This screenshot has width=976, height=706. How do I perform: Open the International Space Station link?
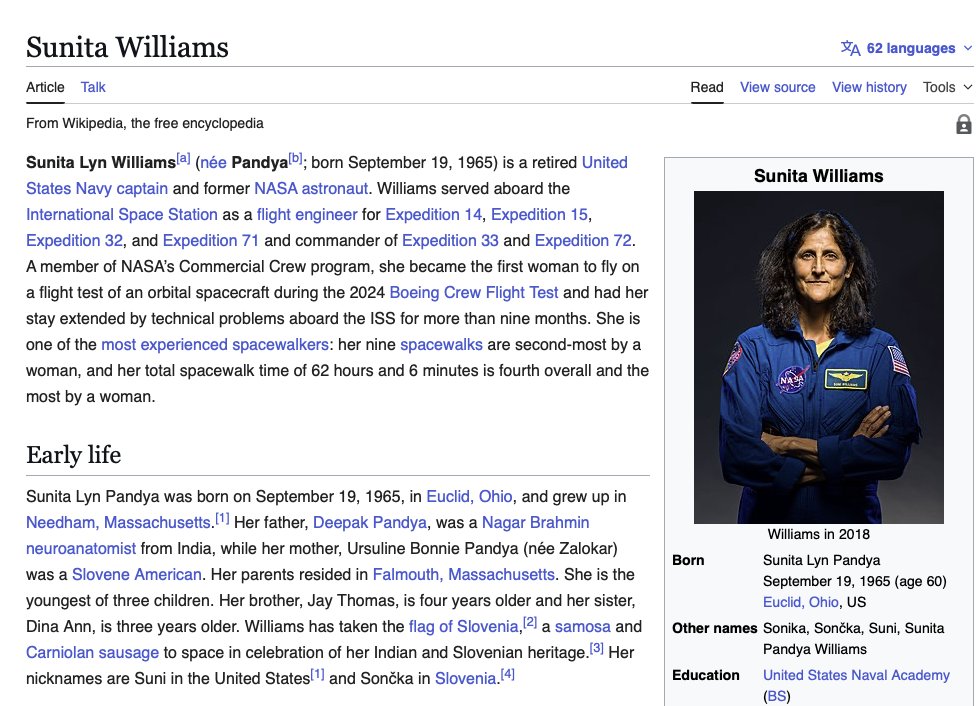pyautogui.click(x=121, y=215)
